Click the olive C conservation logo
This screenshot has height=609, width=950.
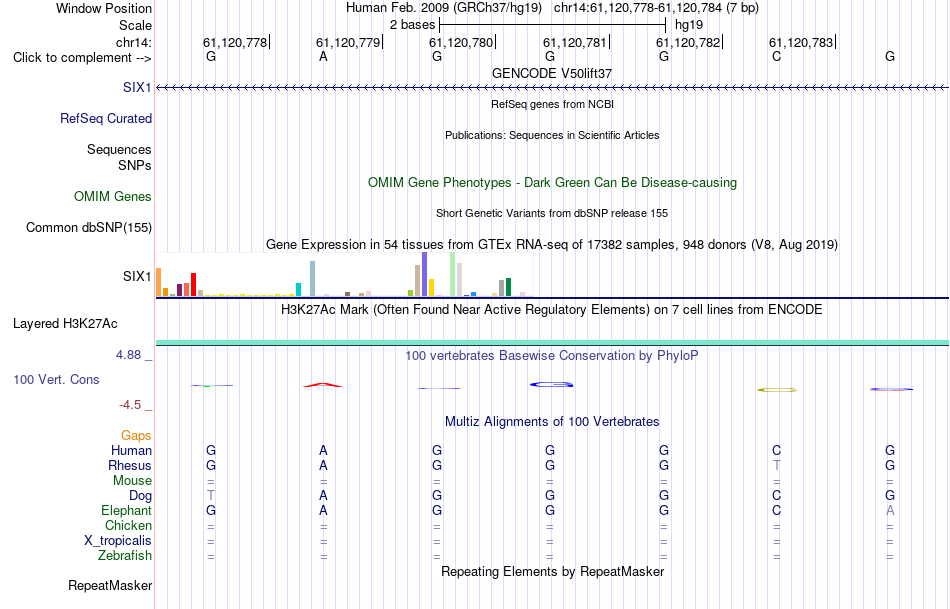point(777,390)
